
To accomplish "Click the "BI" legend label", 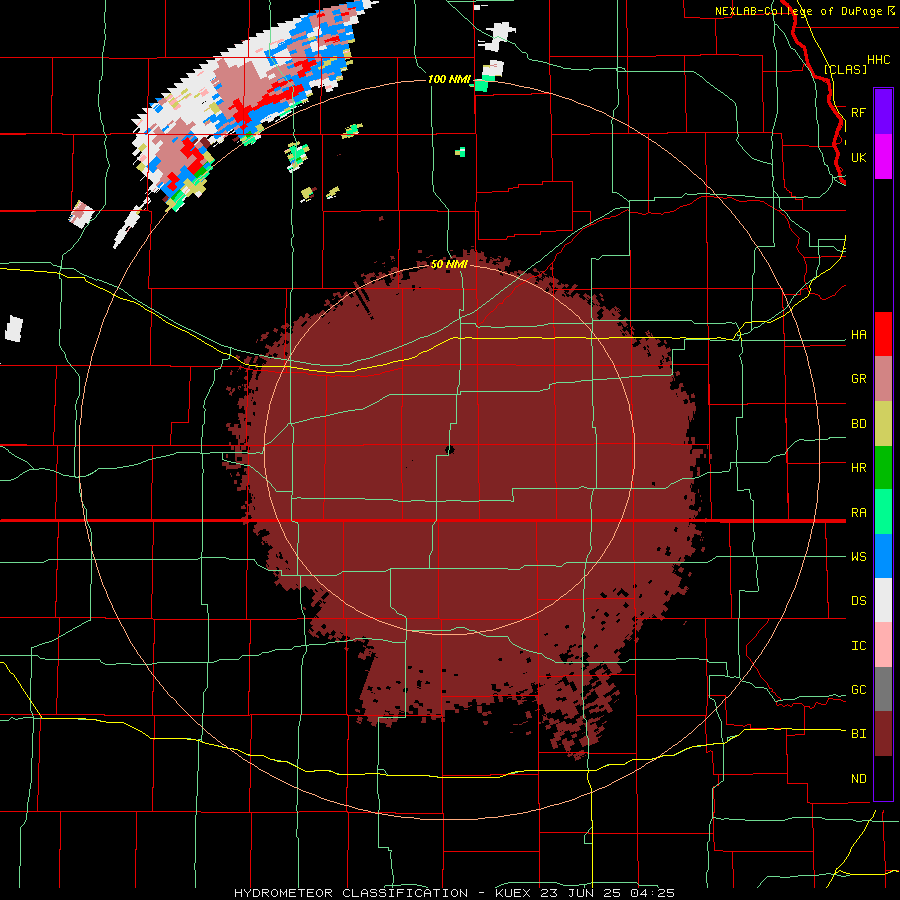I will point(858,734).
